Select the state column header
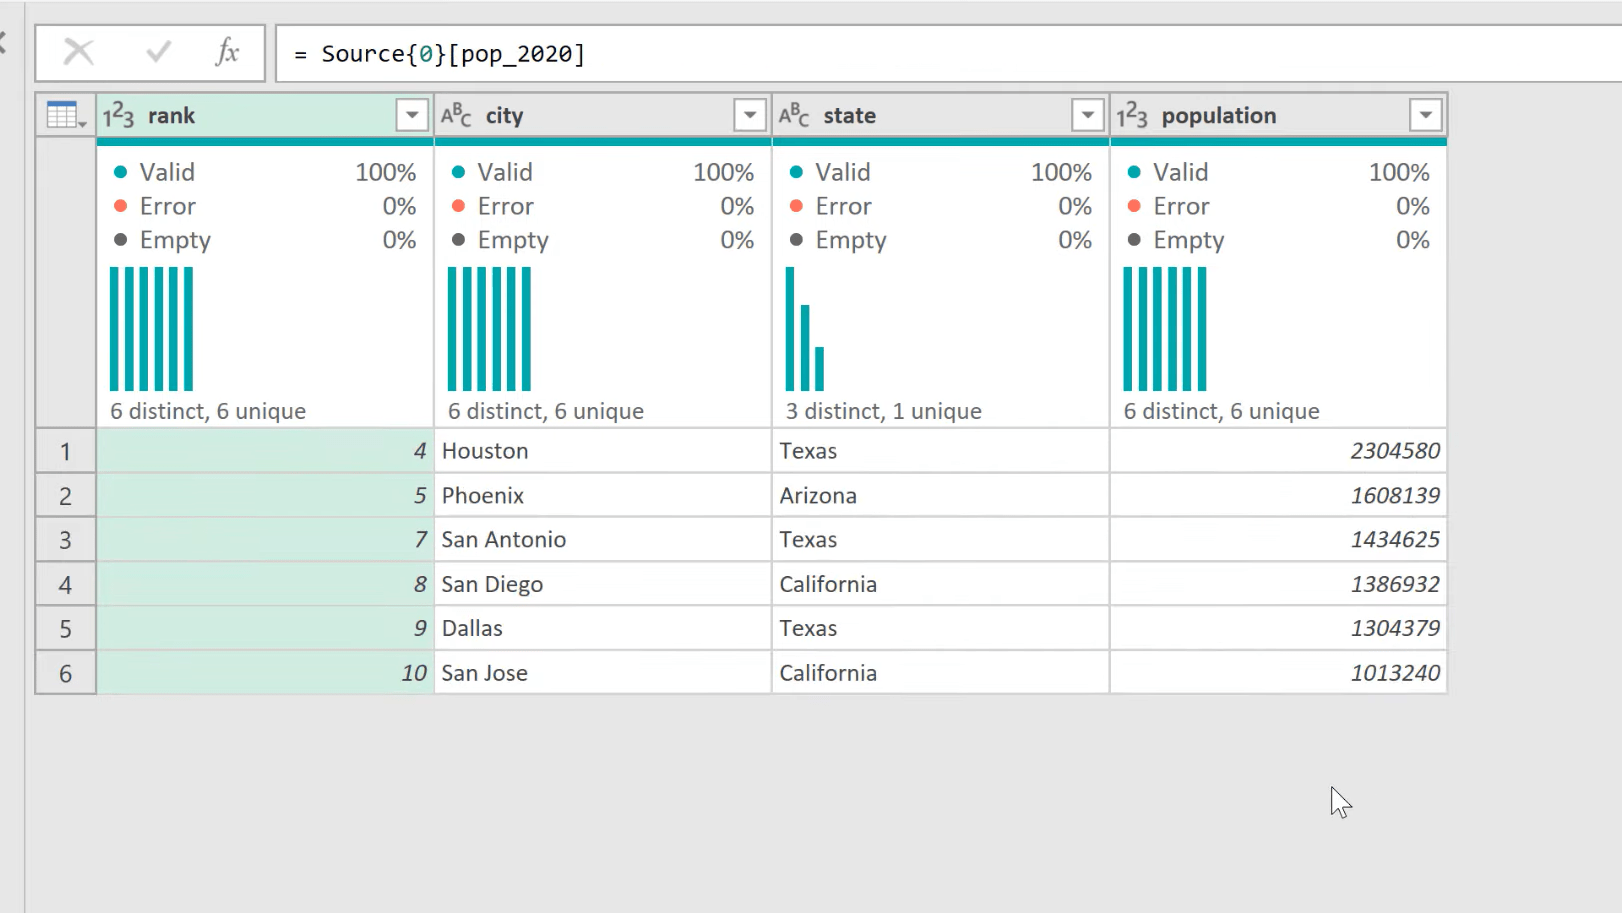 pos(941,115)
